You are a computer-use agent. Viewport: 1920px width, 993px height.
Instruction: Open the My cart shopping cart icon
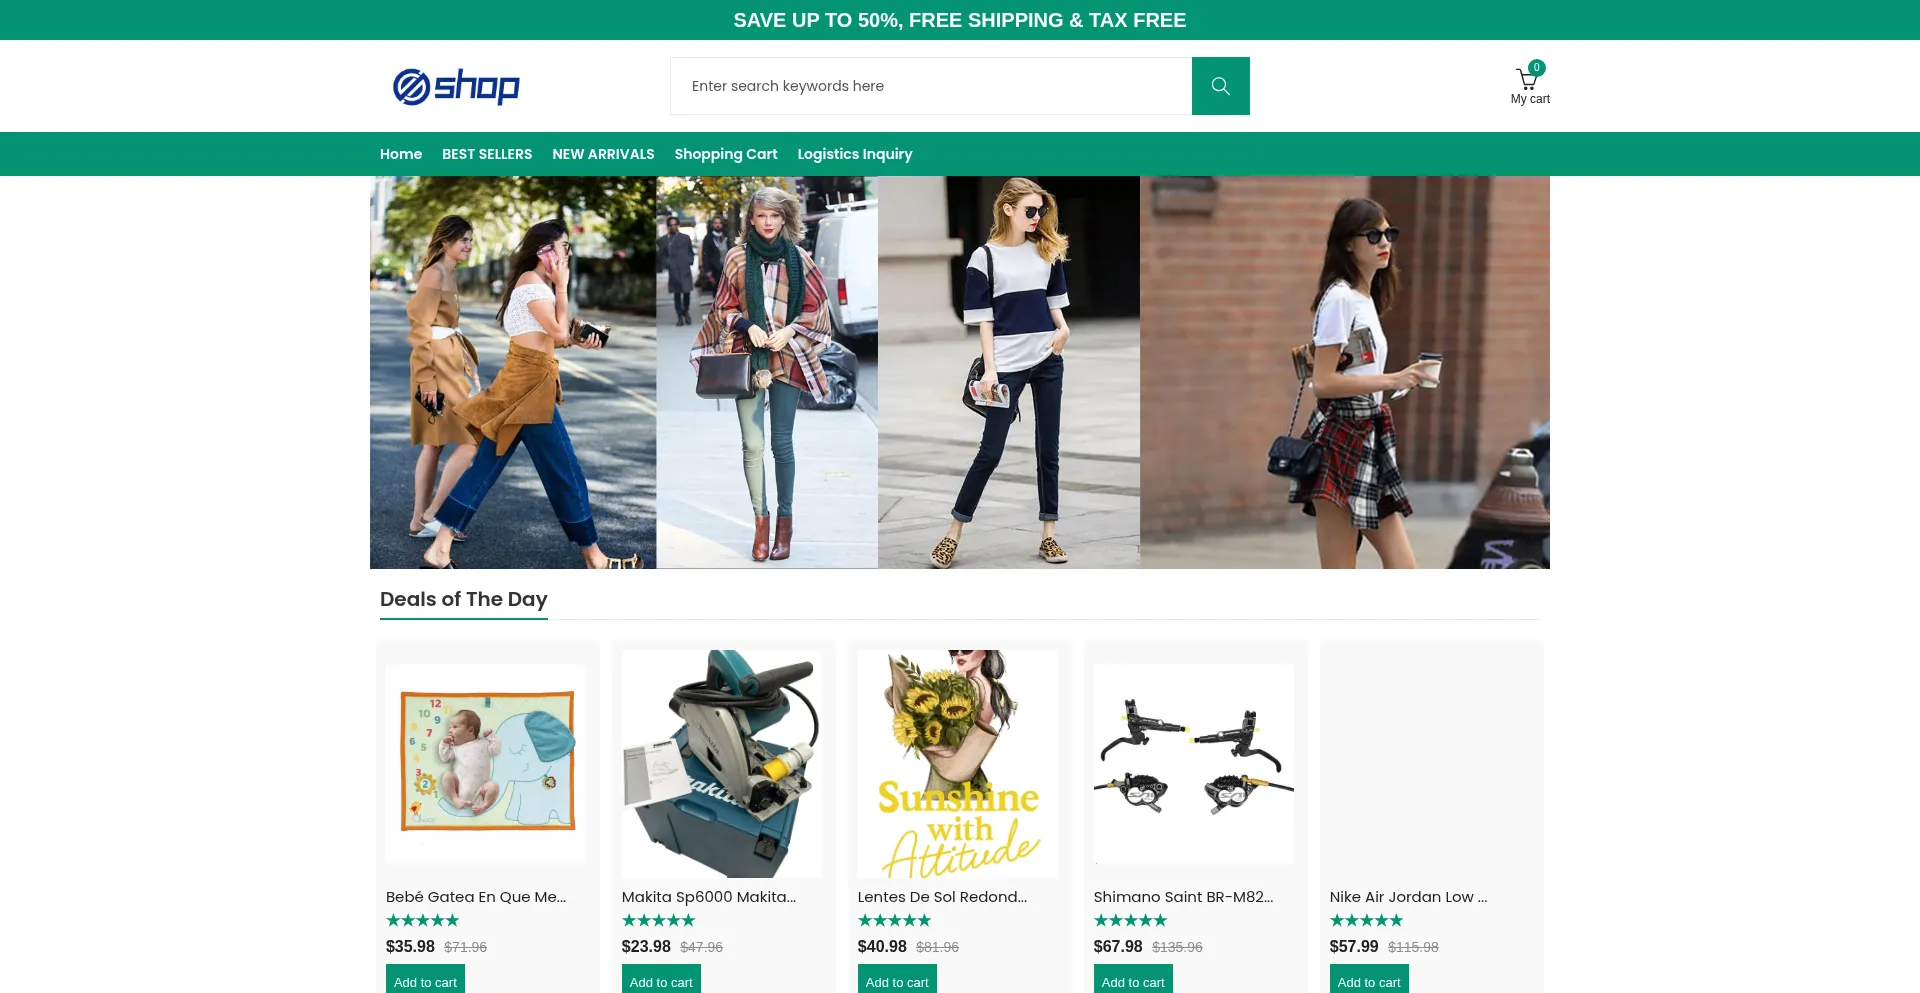tap(1528, 82)
